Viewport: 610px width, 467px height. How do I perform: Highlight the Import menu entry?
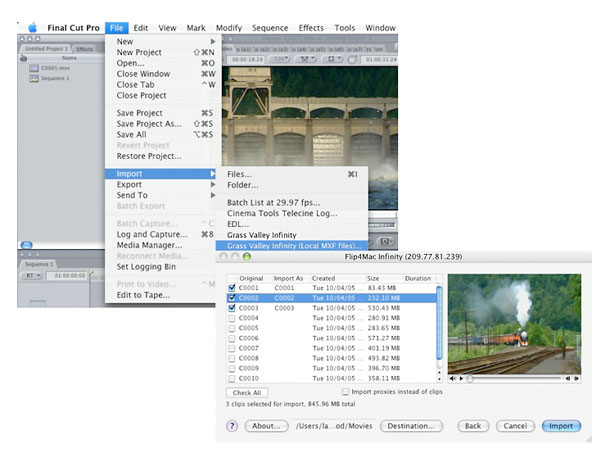pyautogui.click(x=160, y=174)
